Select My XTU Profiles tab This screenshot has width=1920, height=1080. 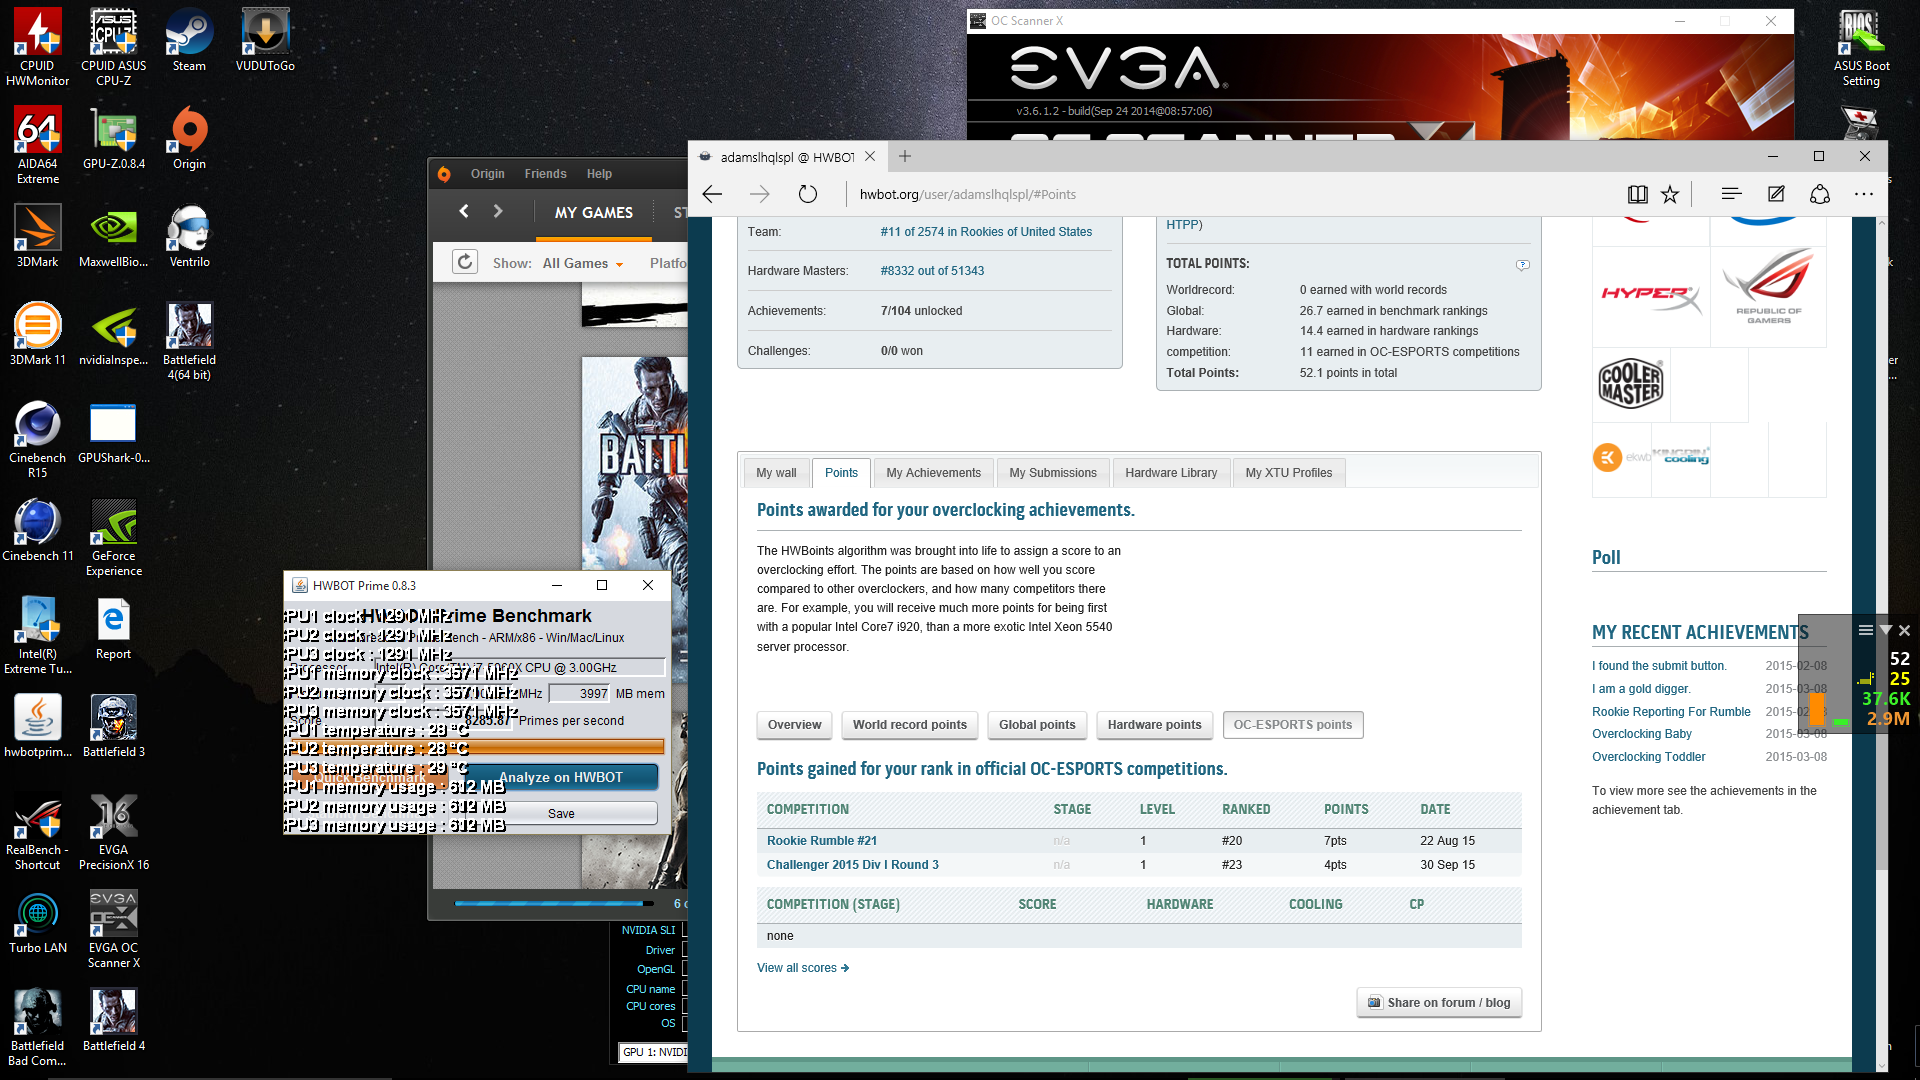[x=1289, y=473]
